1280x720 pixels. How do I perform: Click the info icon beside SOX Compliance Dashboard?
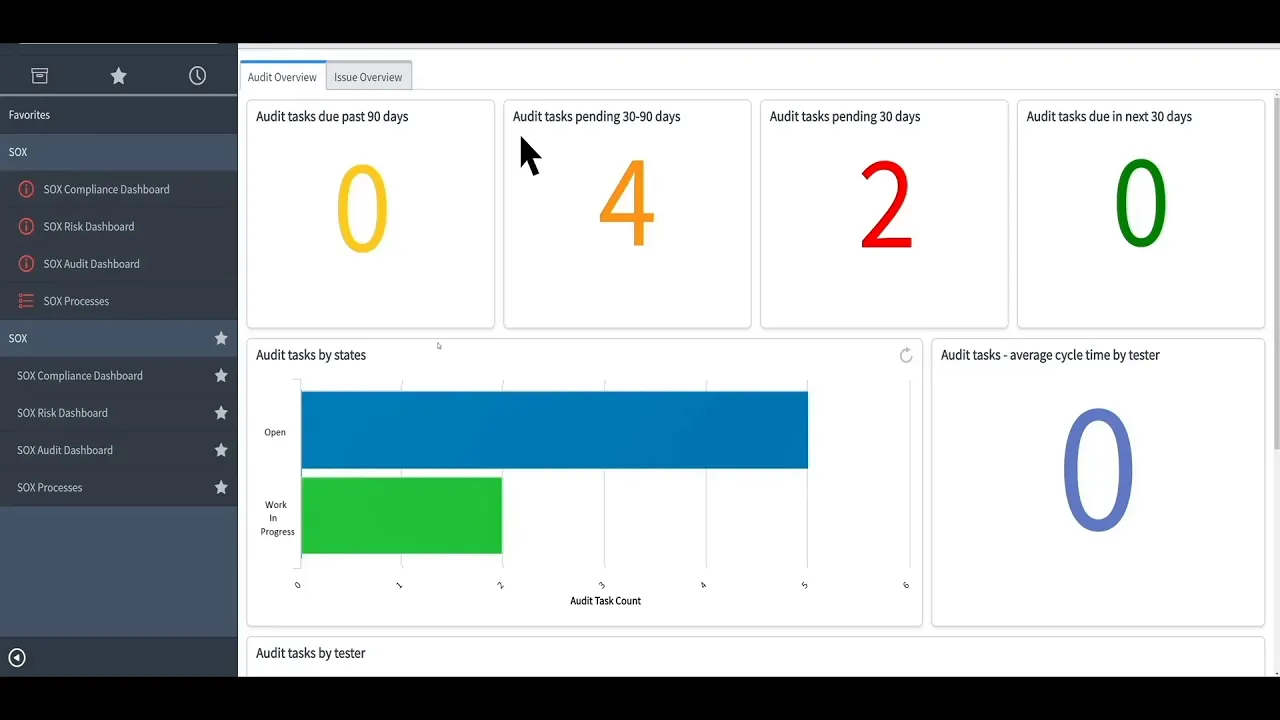click(26, 189)
